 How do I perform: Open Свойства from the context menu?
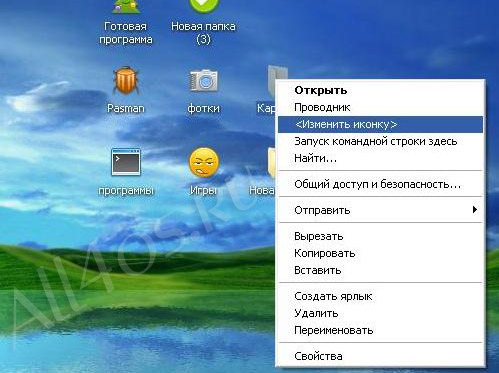pos(380,356)
